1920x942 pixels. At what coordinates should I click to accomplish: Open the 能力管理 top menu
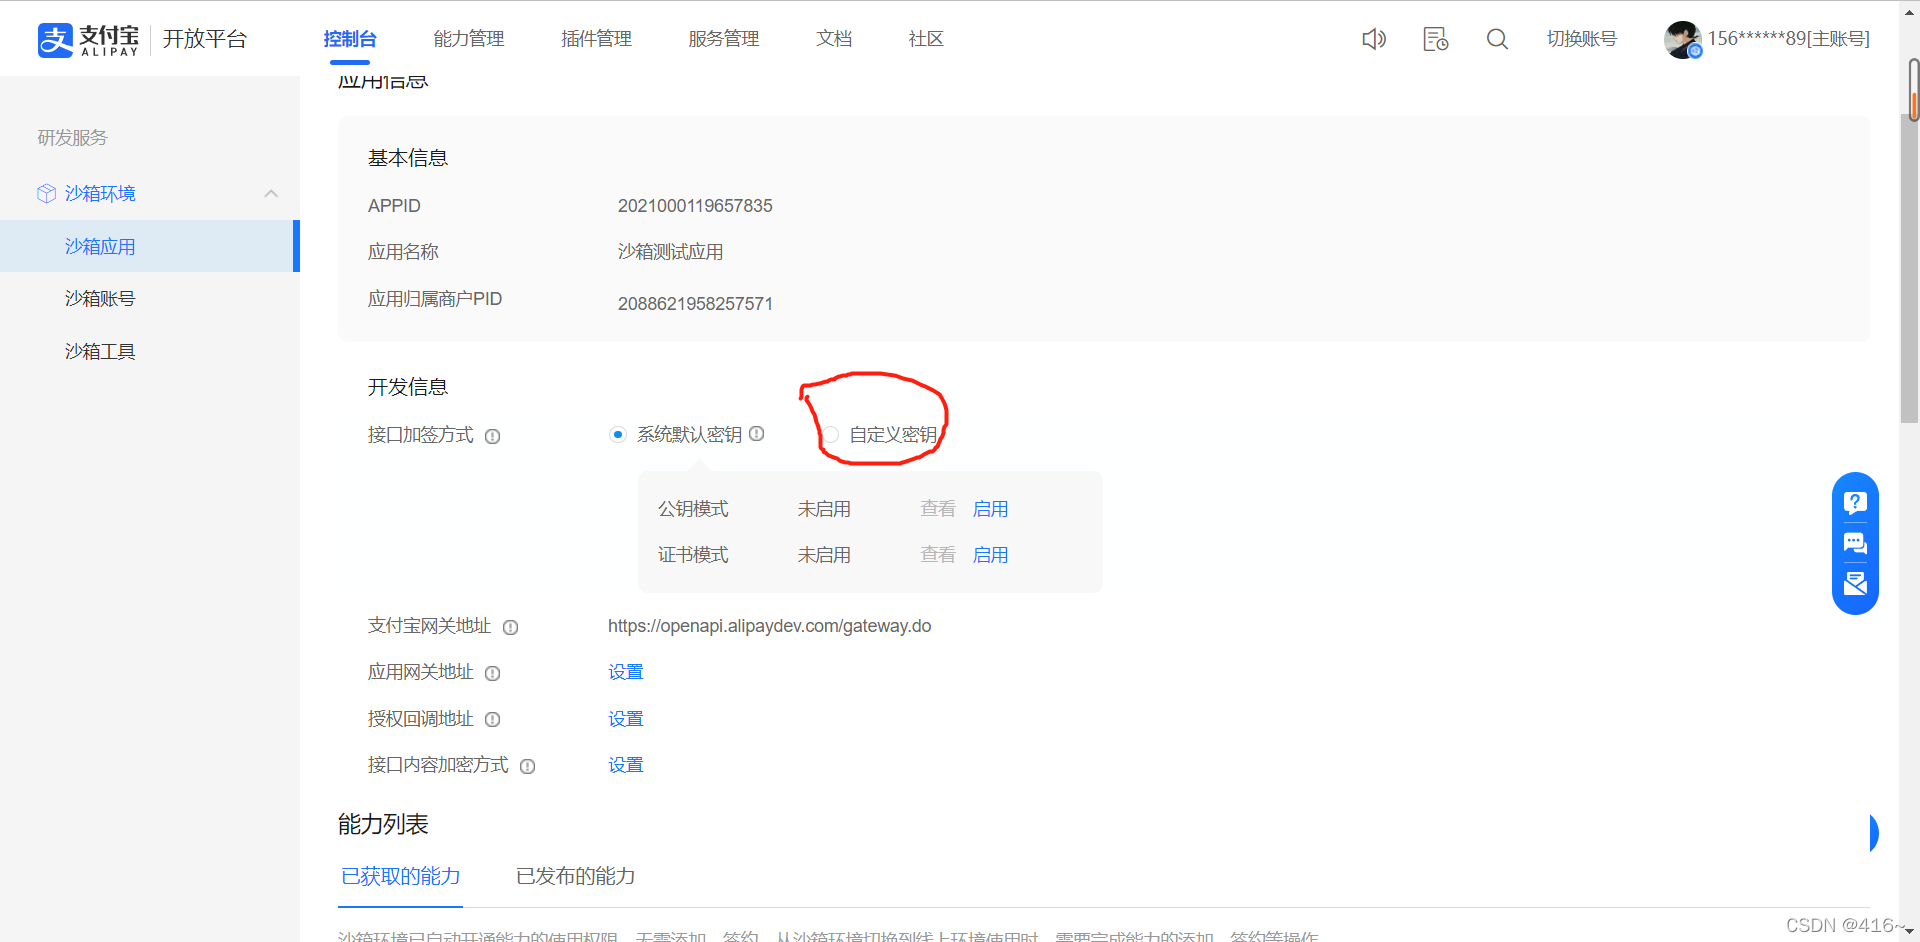tap(468, 39)
